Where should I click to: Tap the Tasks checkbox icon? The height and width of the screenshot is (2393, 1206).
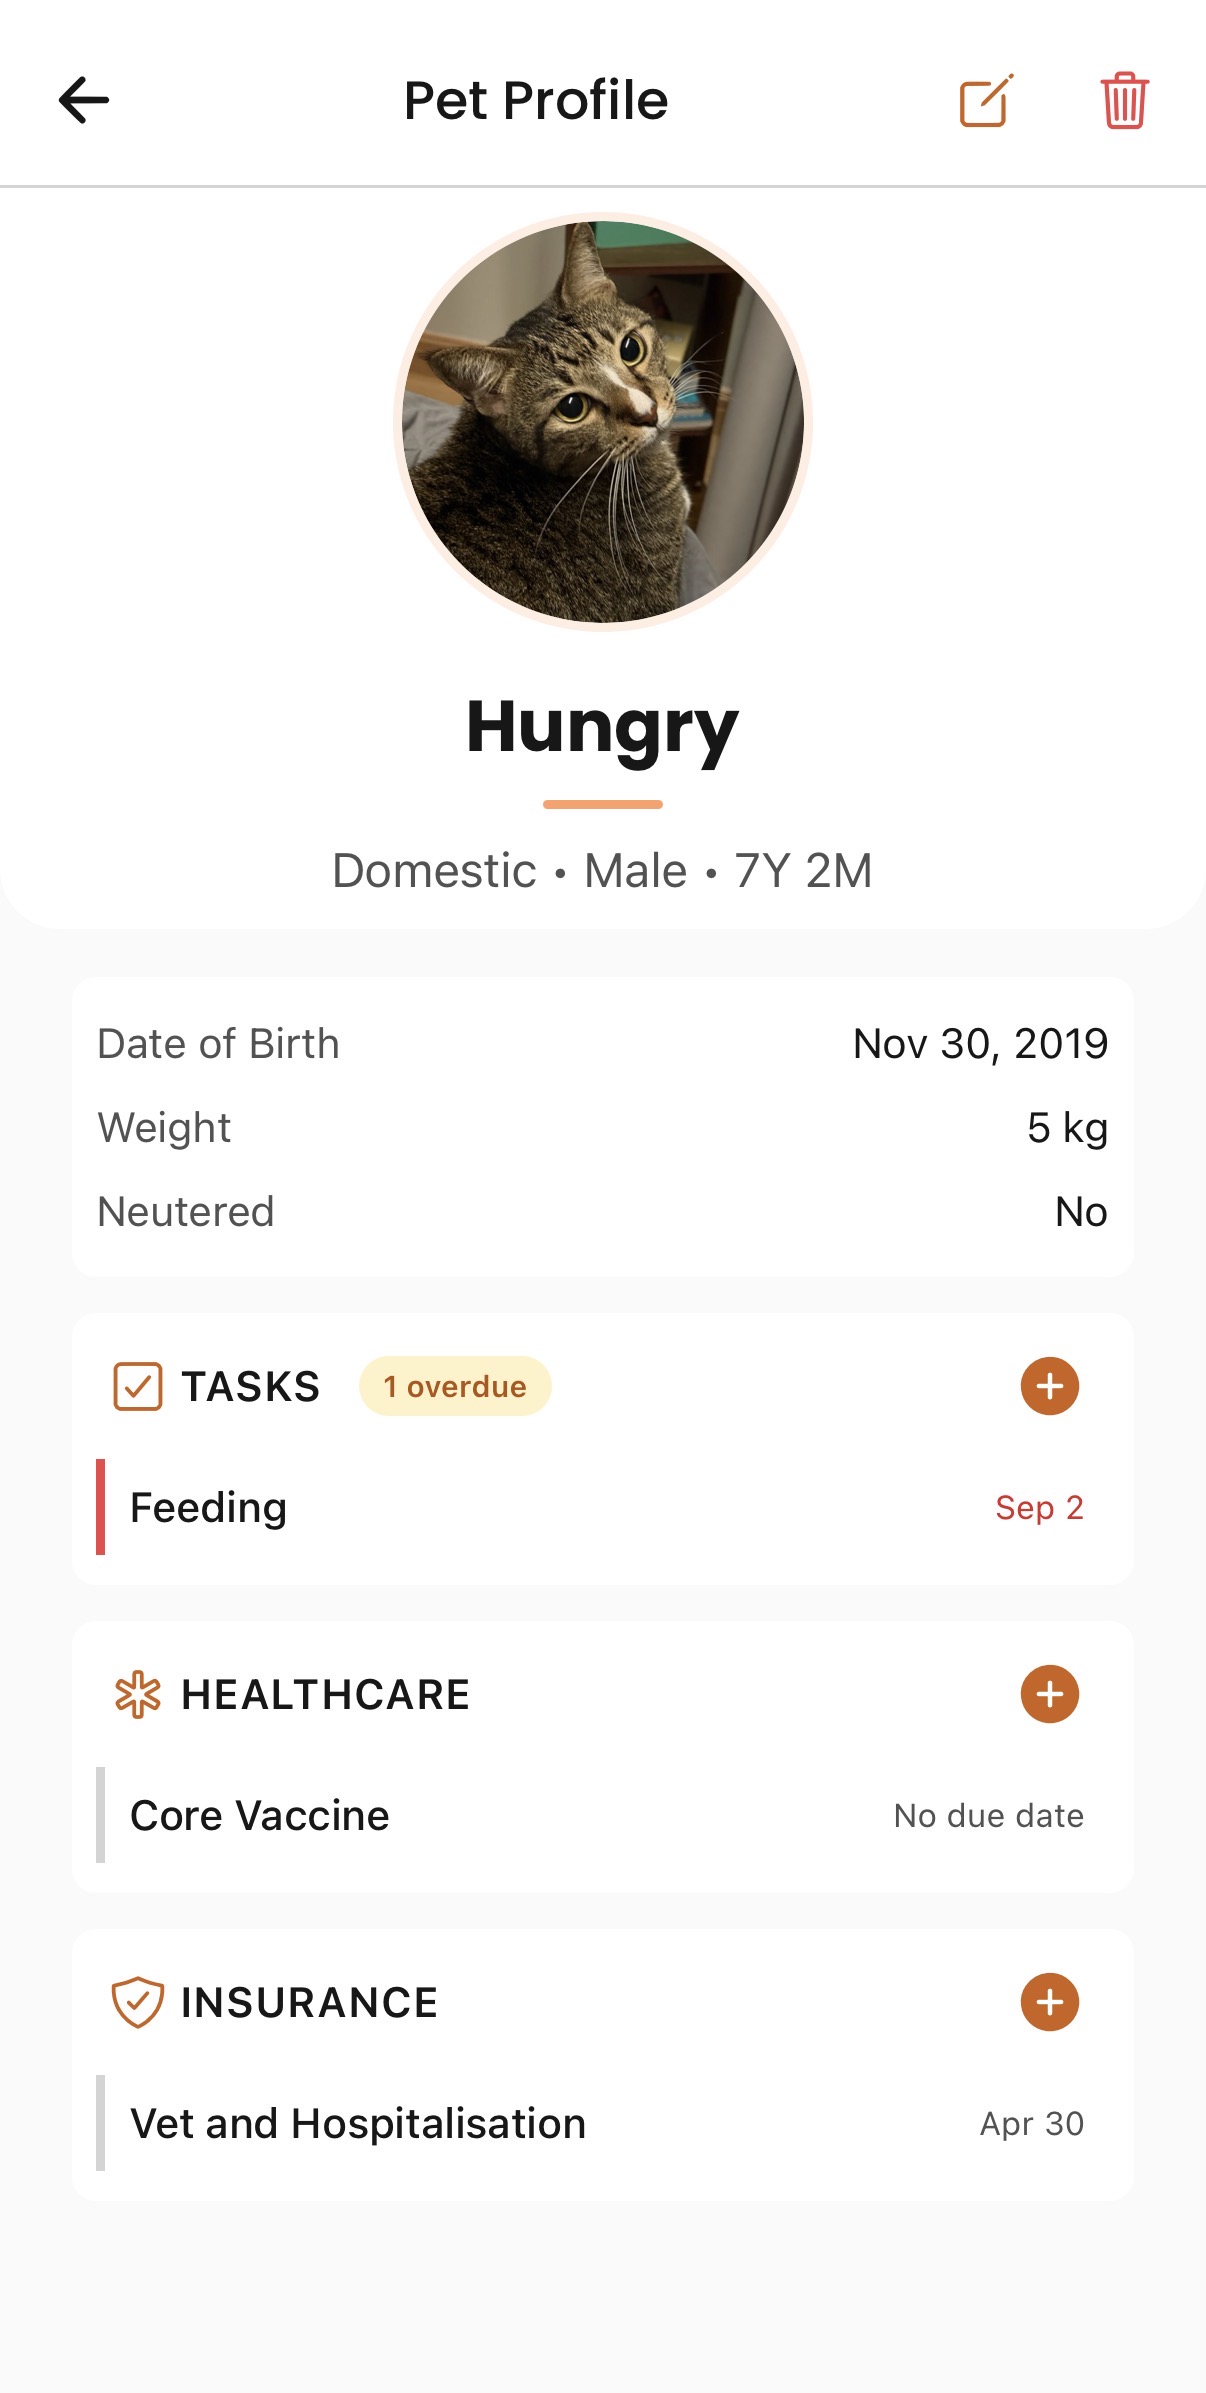138,1387
